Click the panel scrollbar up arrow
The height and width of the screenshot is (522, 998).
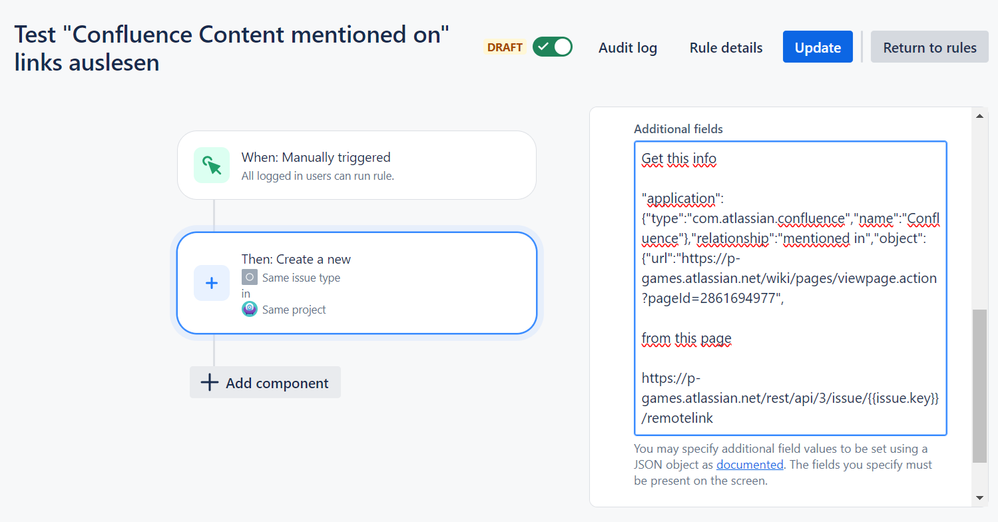(980, 116)
